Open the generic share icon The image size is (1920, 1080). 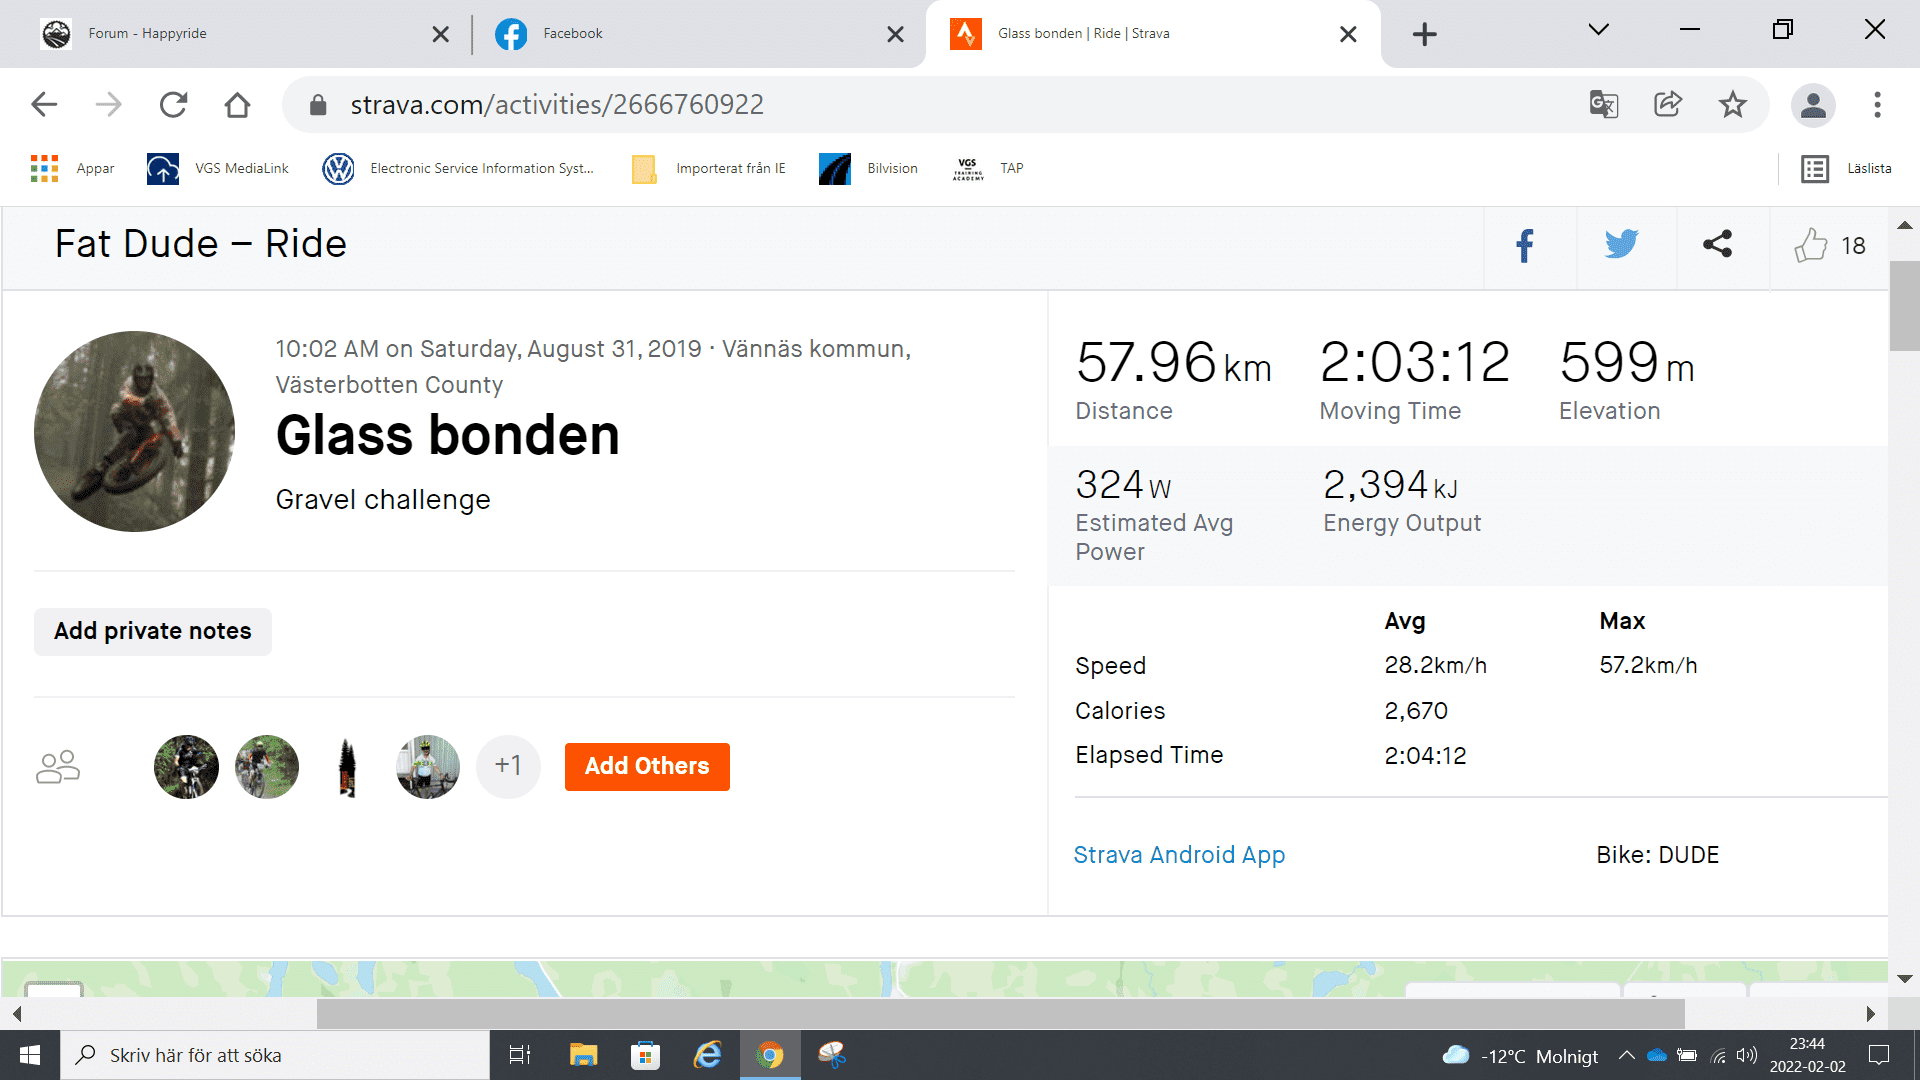[1717, 245]
